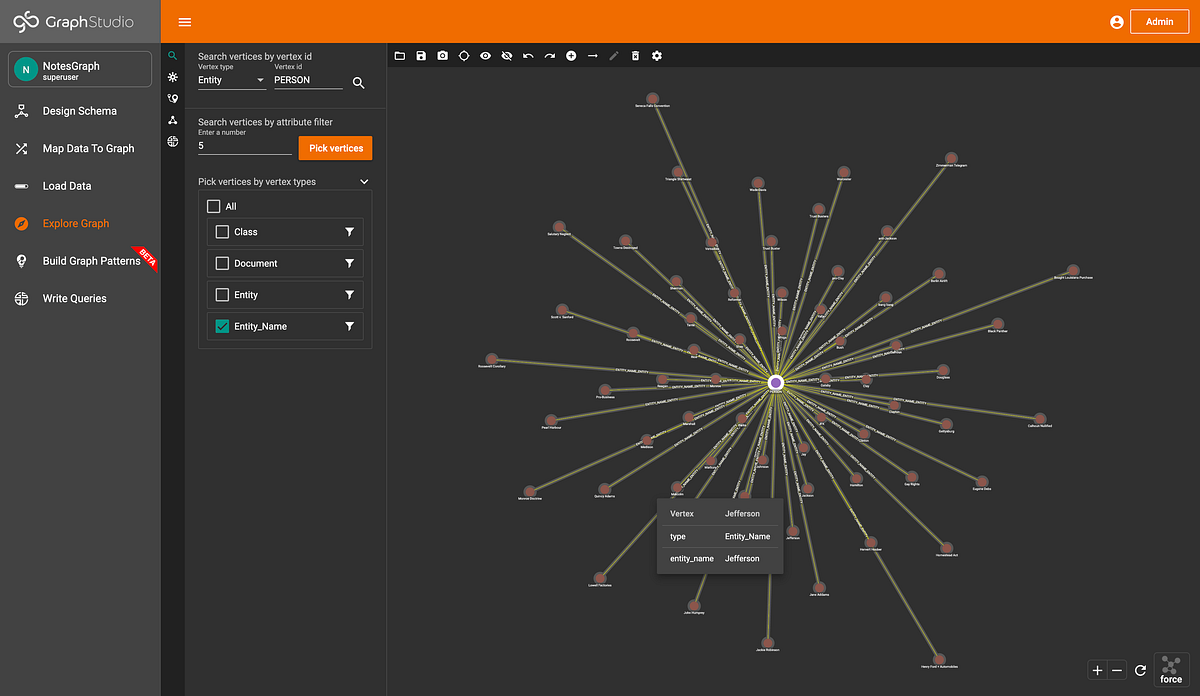This screenshot has height=696, width=1200.
Task: Toggle the hamburger menu in top bar
Action: (x=184, y=21)
